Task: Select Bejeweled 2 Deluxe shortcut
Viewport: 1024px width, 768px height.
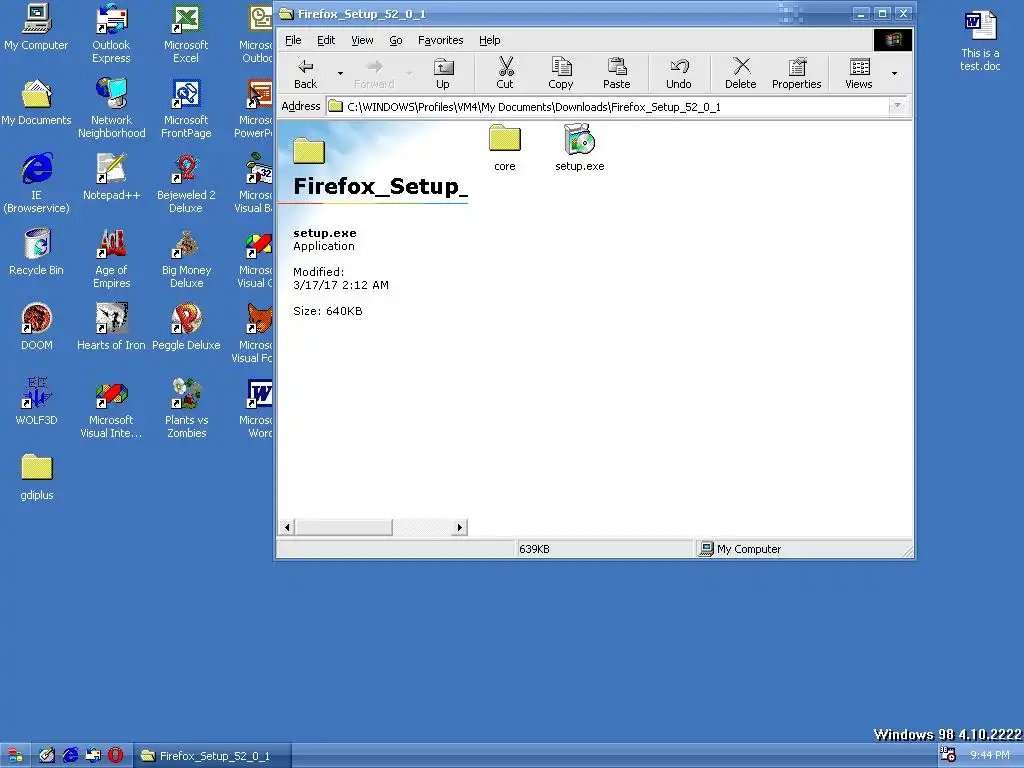Action: (186, 184)
